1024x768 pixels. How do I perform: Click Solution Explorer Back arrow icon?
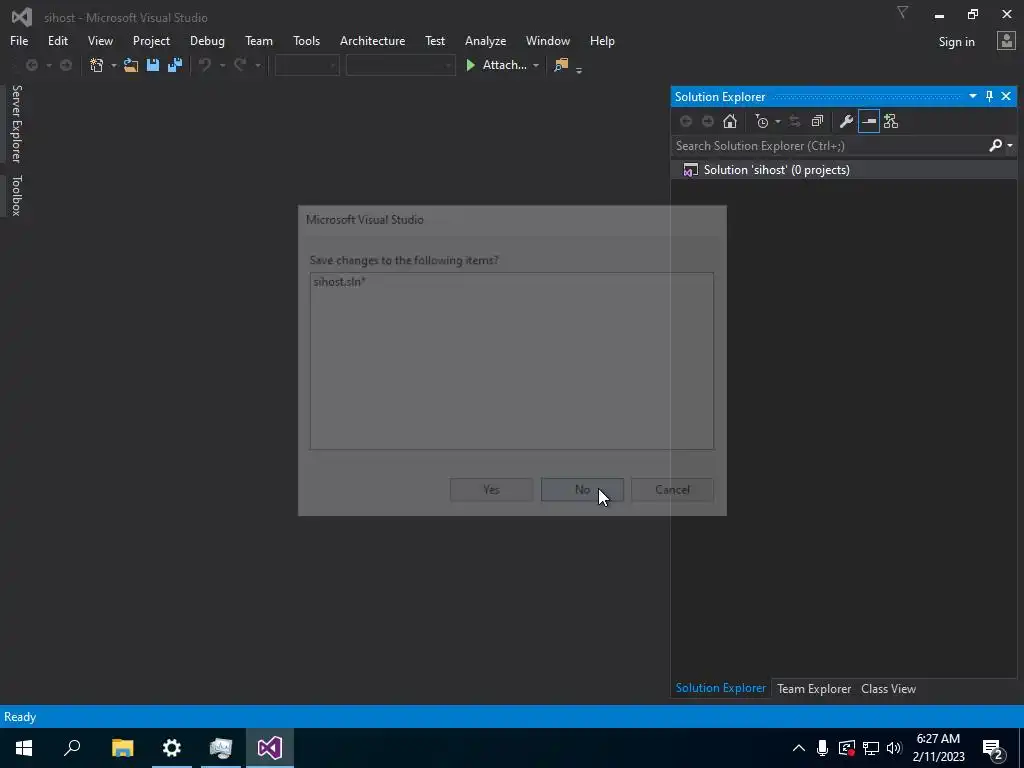[x=686, y=121]
